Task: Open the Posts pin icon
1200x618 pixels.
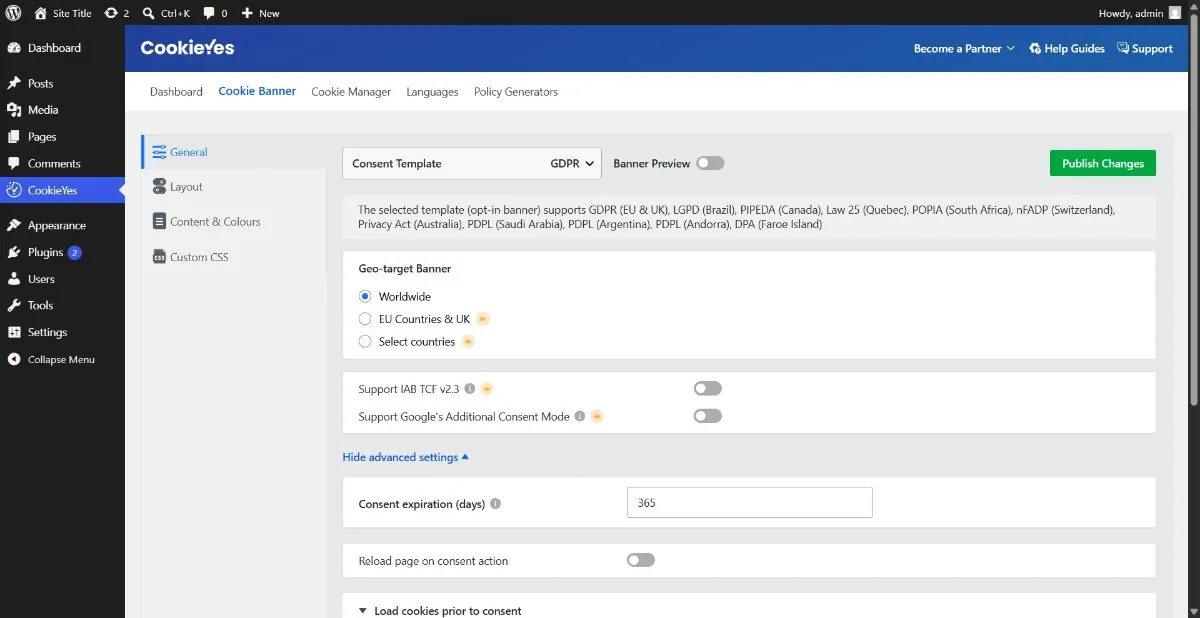Action: click(14, 84)
